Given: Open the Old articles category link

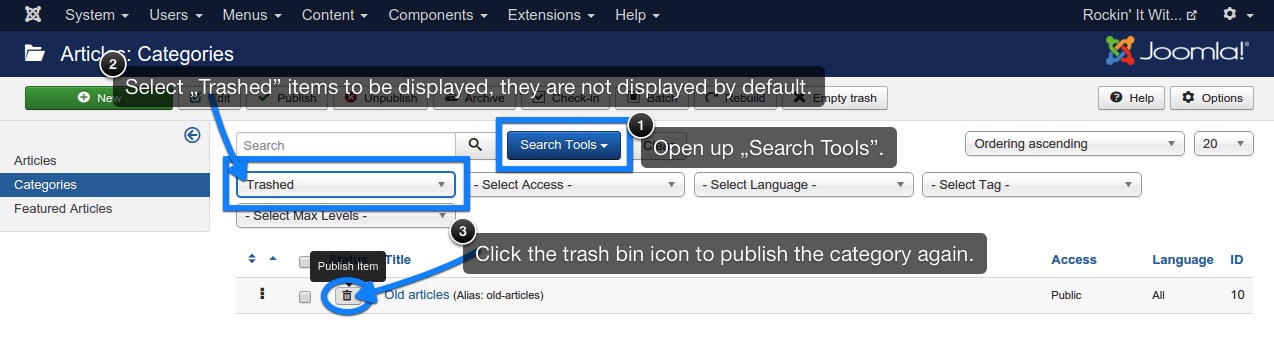Looking at the screenshot, I should click(417, 294).
